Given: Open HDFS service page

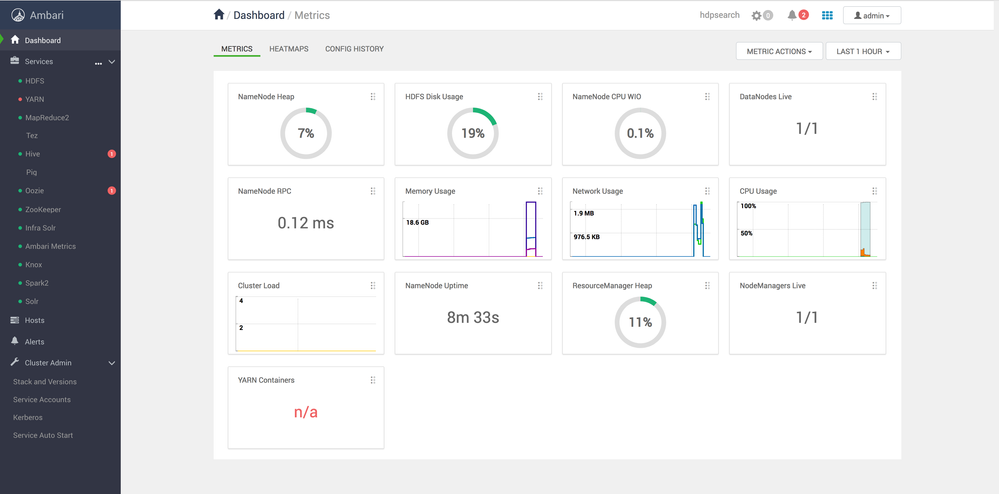Looking at the screenshot, I should tap(35, 81).
